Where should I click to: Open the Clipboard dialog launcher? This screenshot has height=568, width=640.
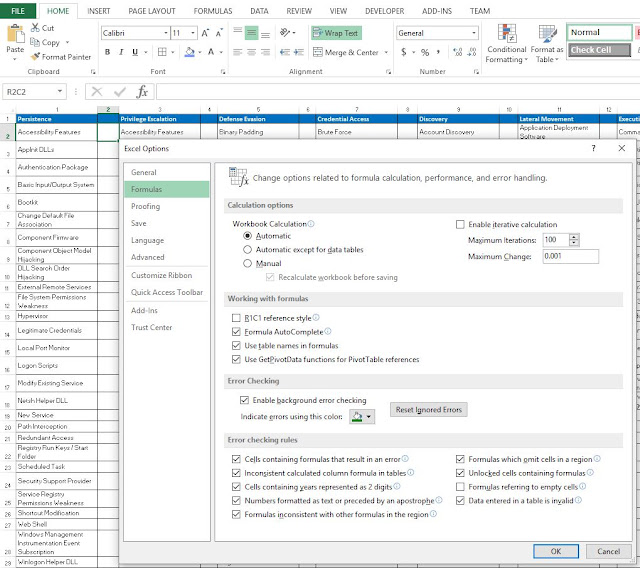pyautogui.click(x=93, y=72)
